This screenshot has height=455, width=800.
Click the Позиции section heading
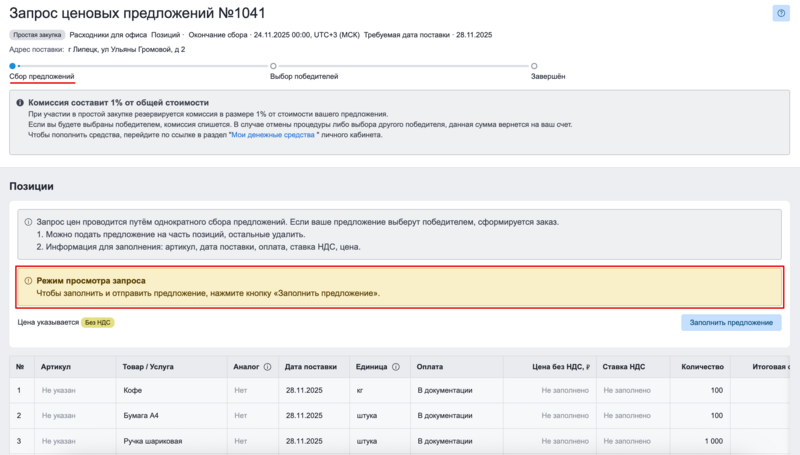(31, 186)
